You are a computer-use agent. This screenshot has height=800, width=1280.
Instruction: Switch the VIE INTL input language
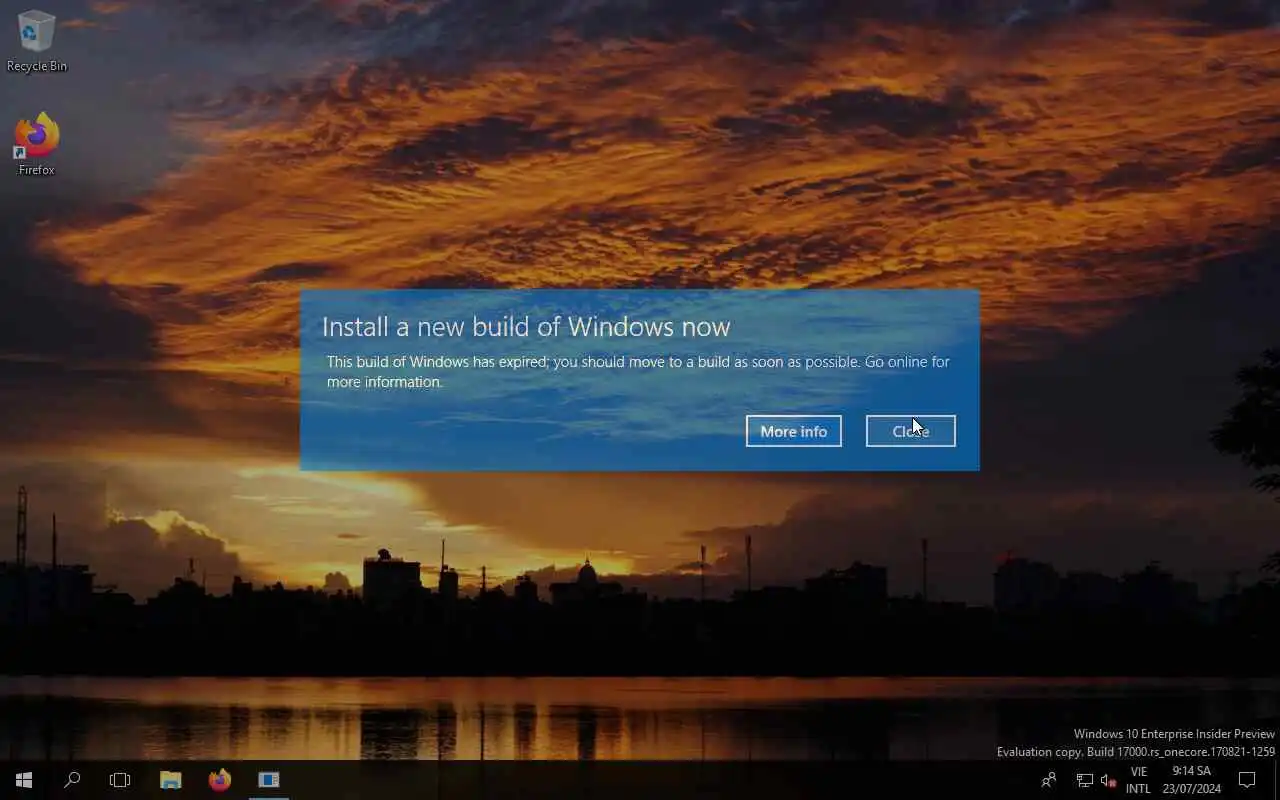[x=1138, y=780]
